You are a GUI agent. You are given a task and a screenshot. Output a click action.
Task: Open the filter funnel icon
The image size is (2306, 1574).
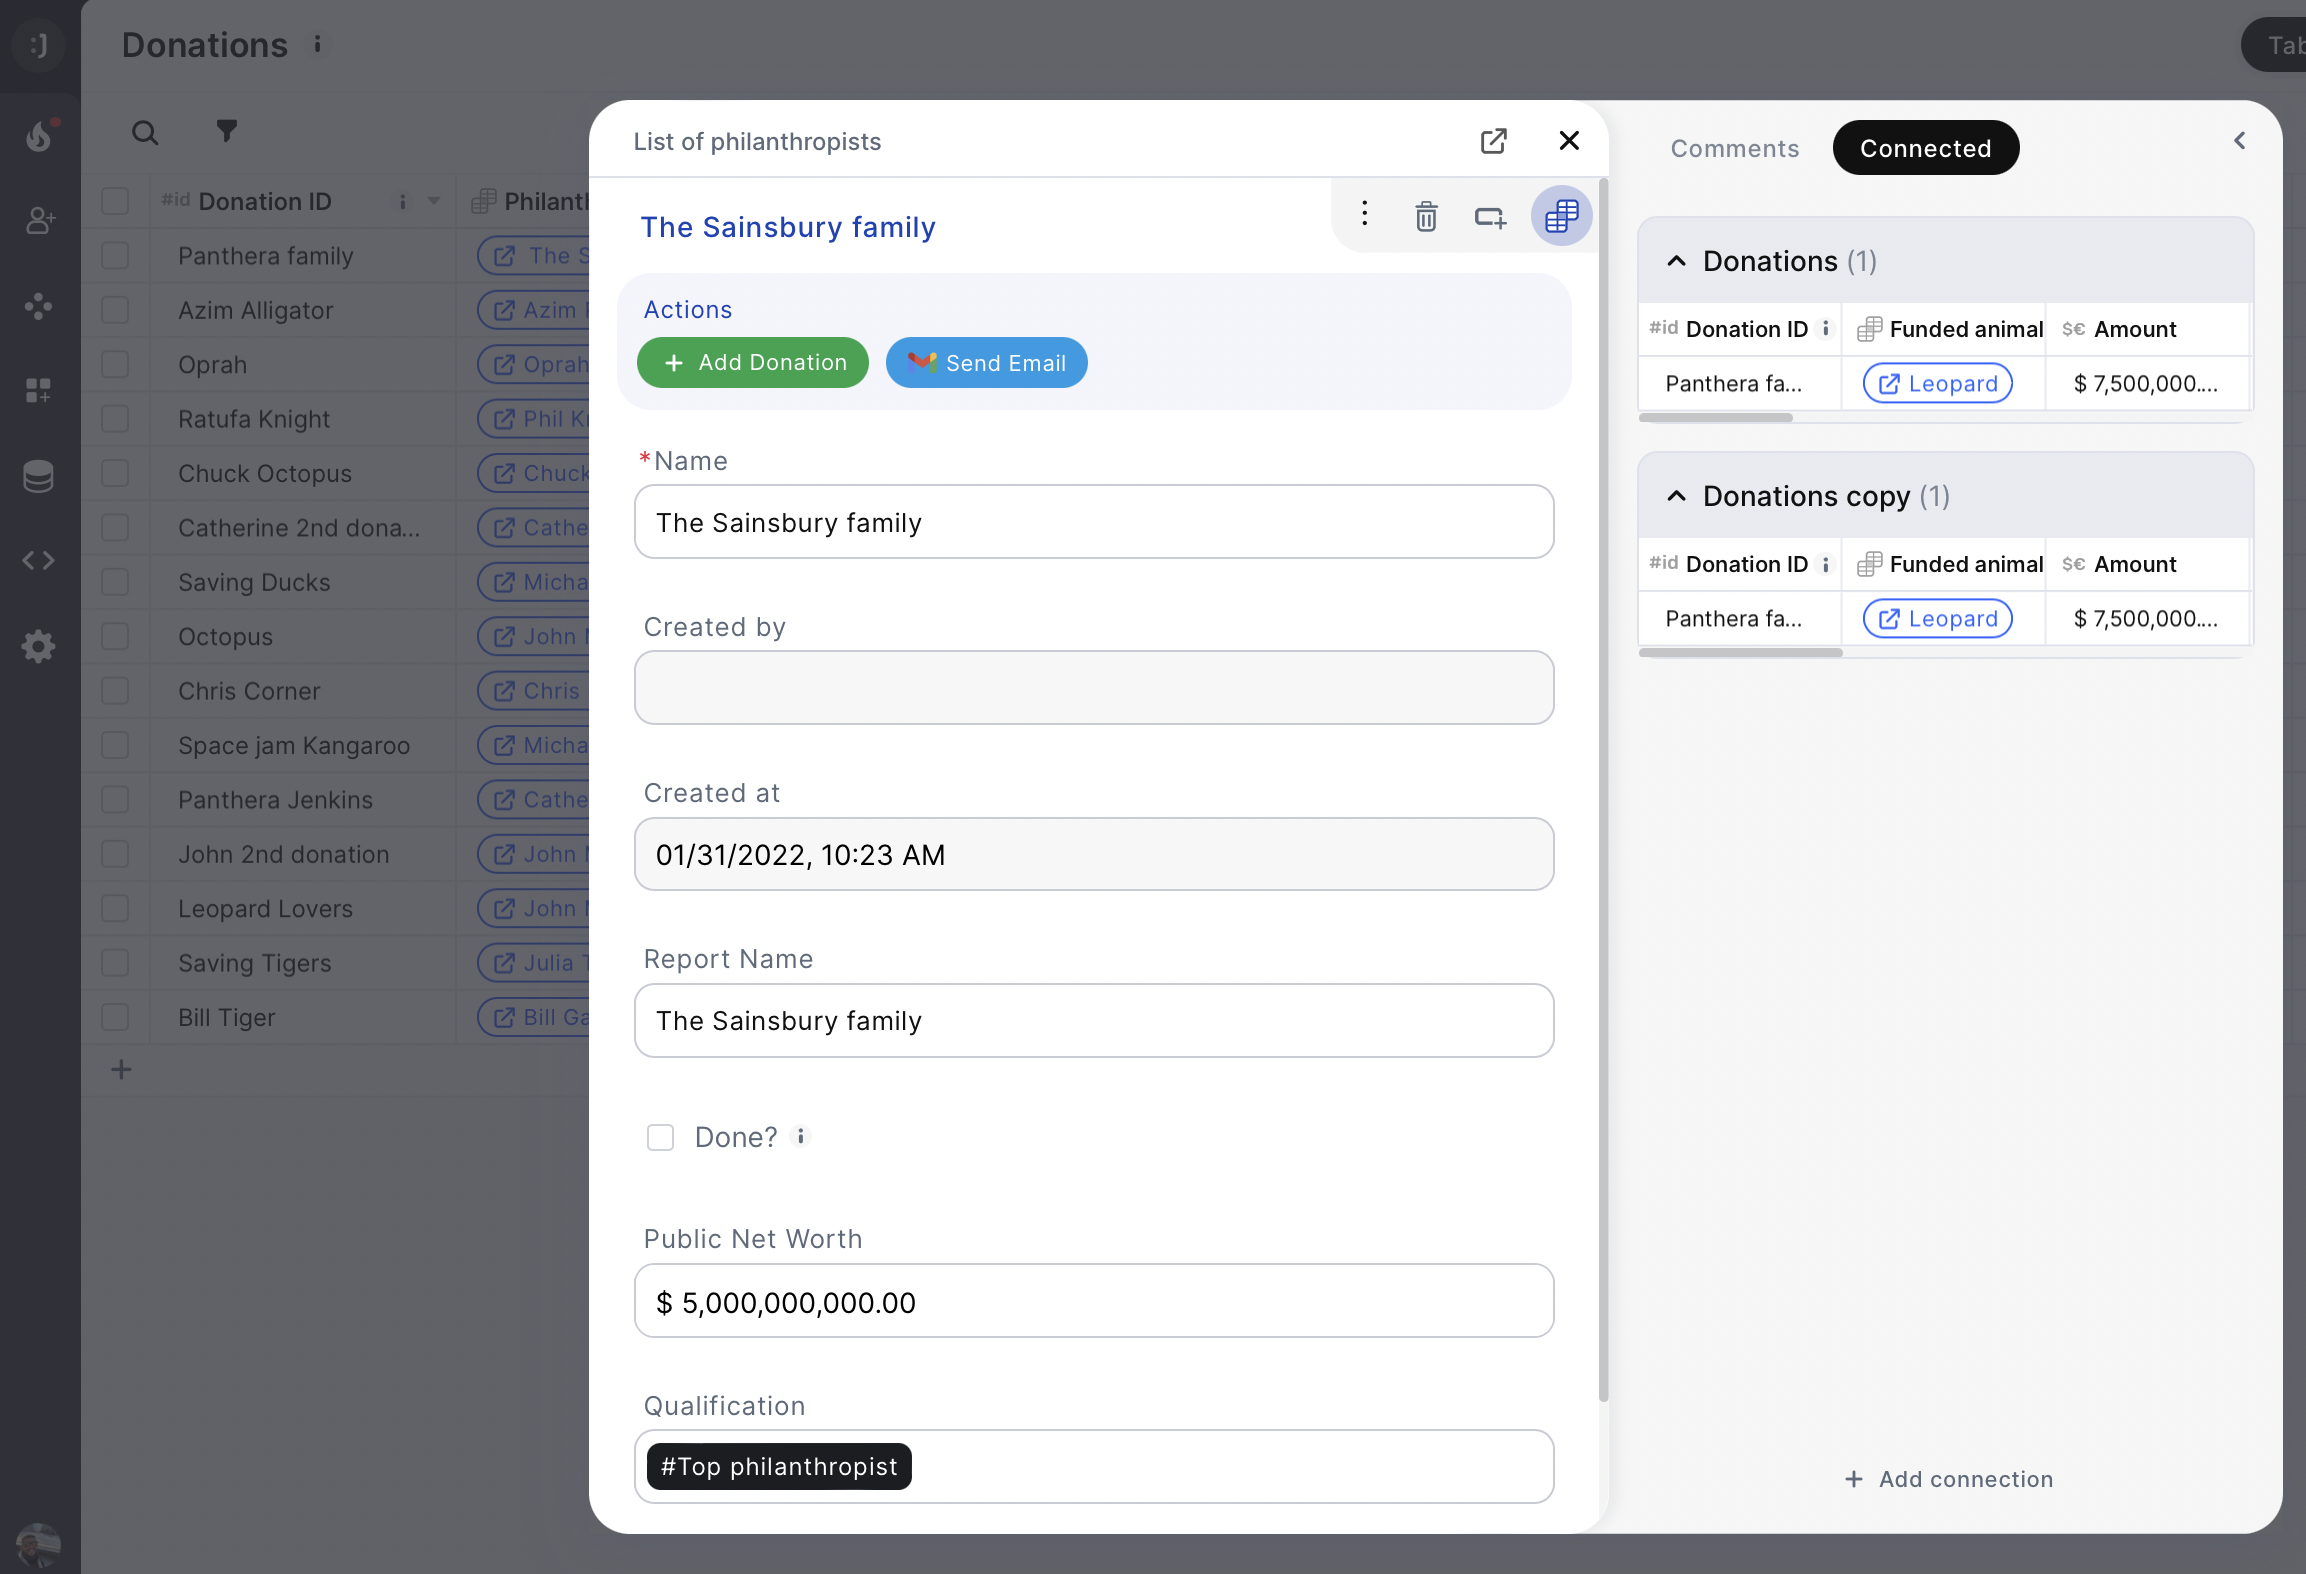tap(227, 131)
